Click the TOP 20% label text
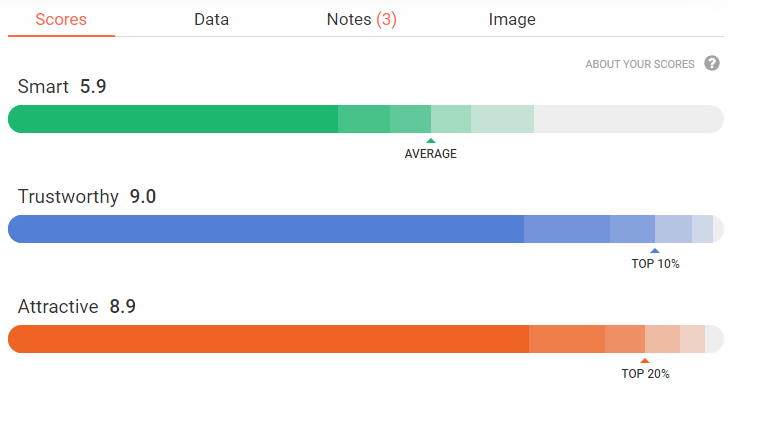 (x=645, y=374)
